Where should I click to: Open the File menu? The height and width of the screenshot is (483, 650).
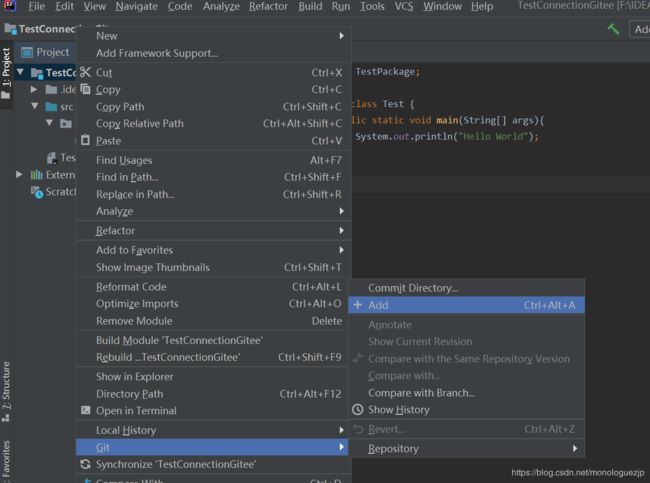[36, 6]
